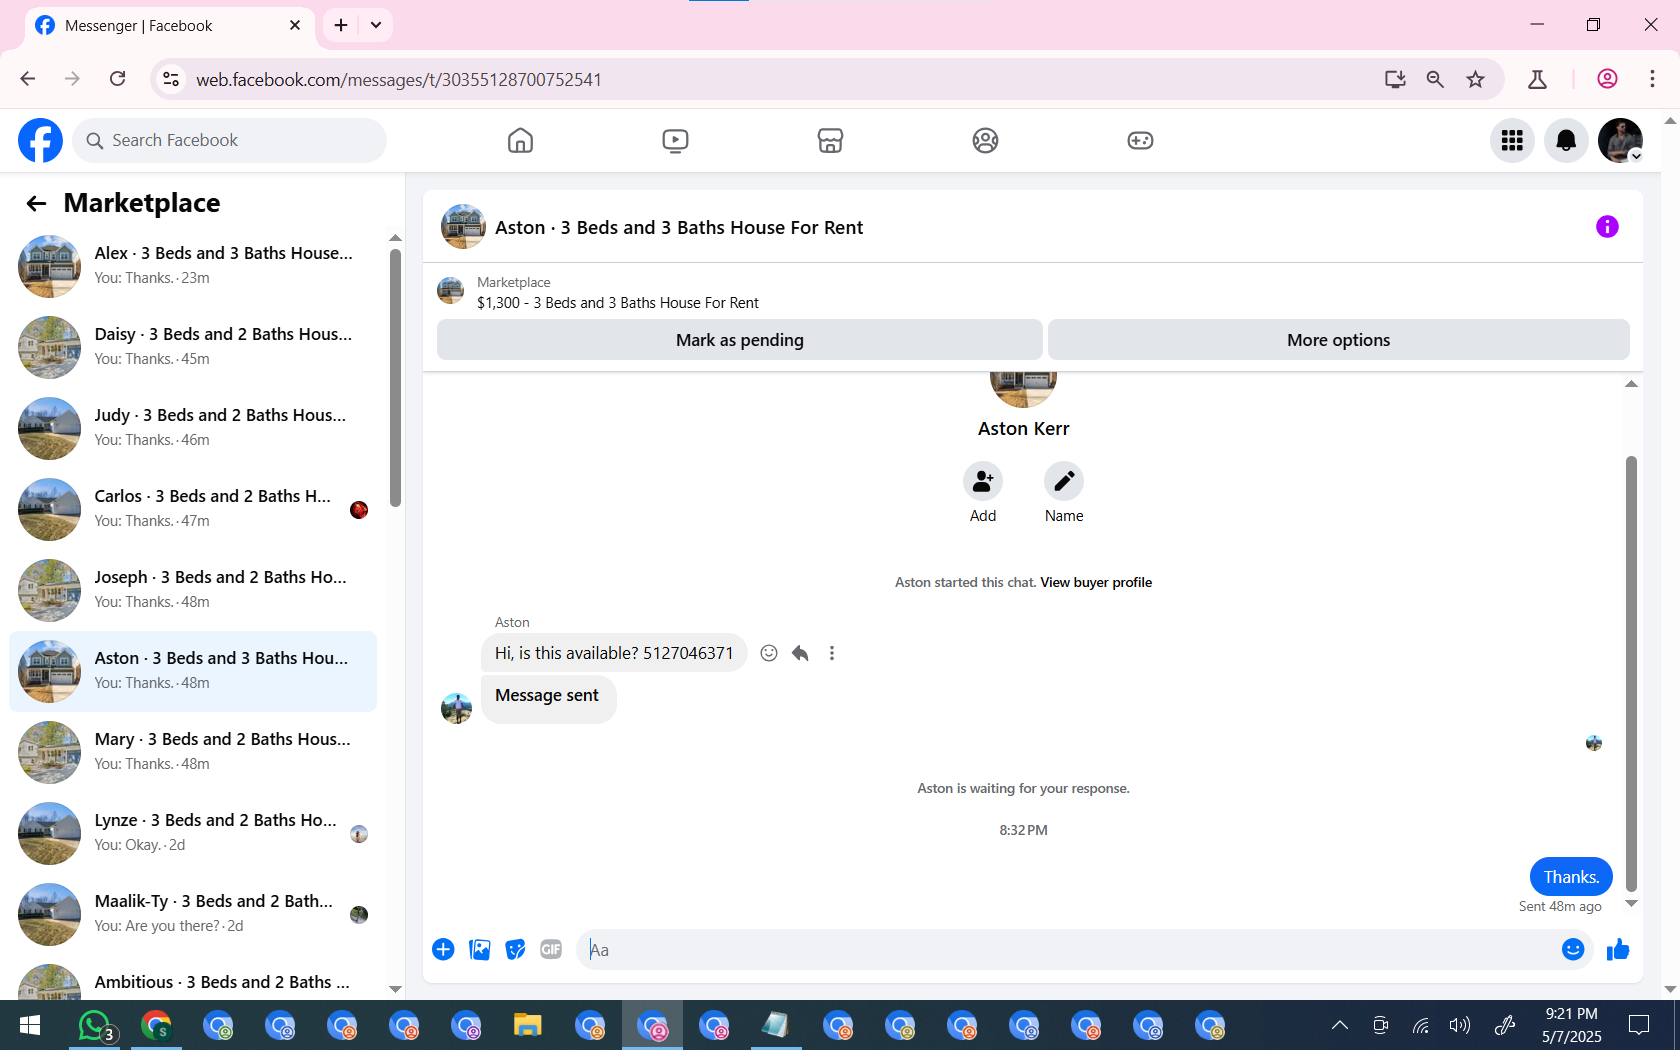Click the Name pencil edit icon
This screenshot has height=1050, width=1680.
click(x=1064, y=481)
